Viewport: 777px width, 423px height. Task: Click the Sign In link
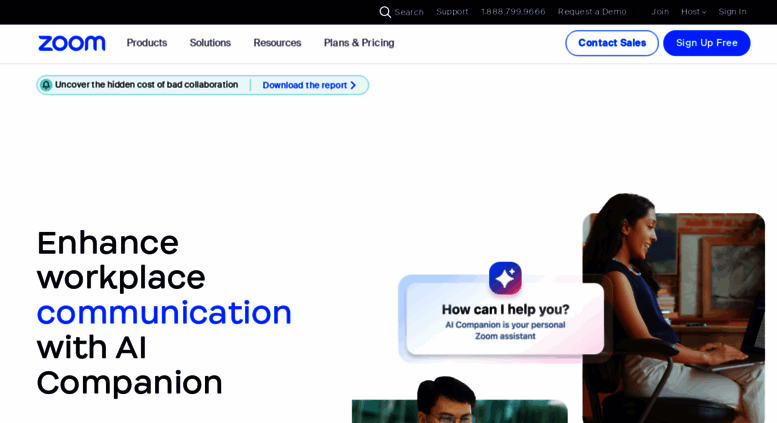pyautogui.click(x=732, y=11)
